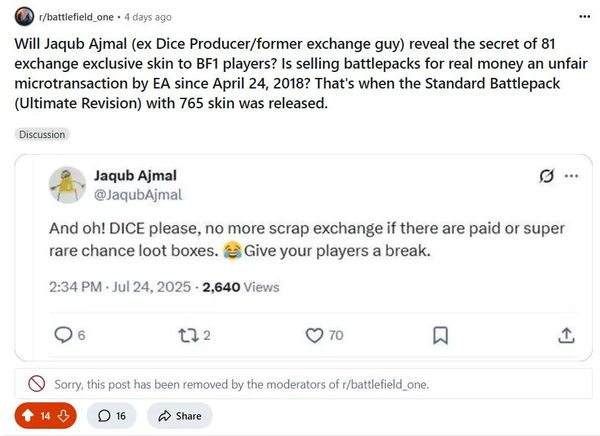This screenshot has height=436, width=600.
Task: Click the Grok icon on tweet
Action: click(546, 176)
